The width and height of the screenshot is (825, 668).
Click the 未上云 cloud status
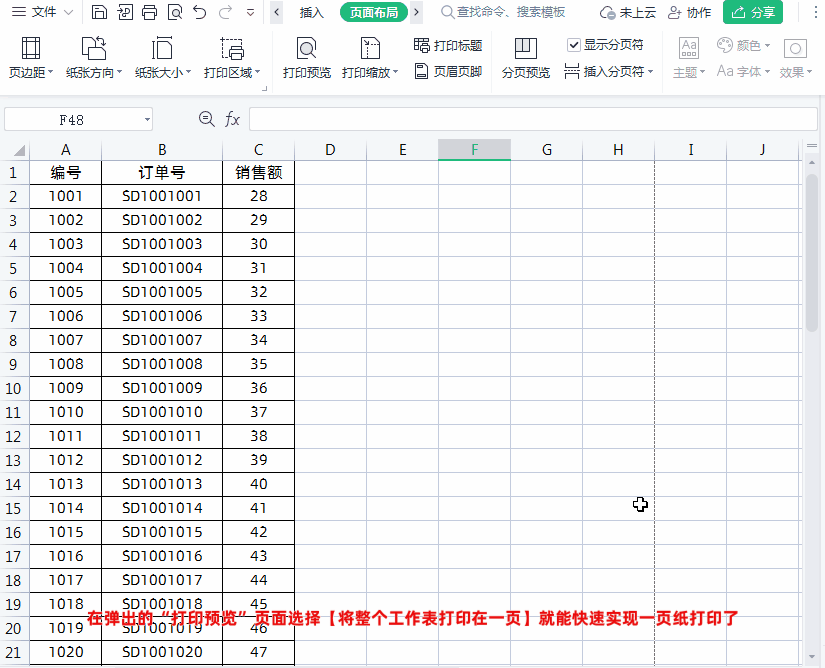click(628, 13)
